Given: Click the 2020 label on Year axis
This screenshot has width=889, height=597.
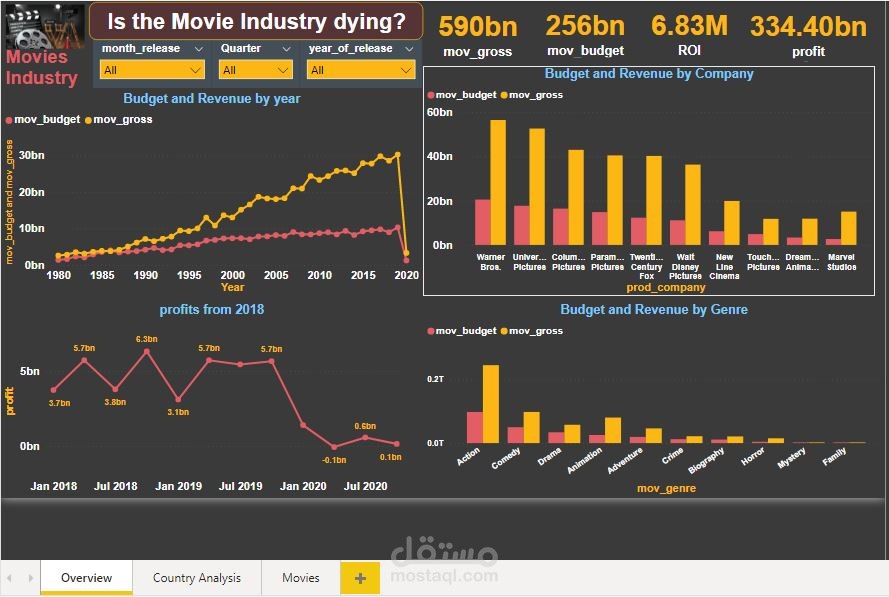Looking at the screenshot, I should pos(407,275).
